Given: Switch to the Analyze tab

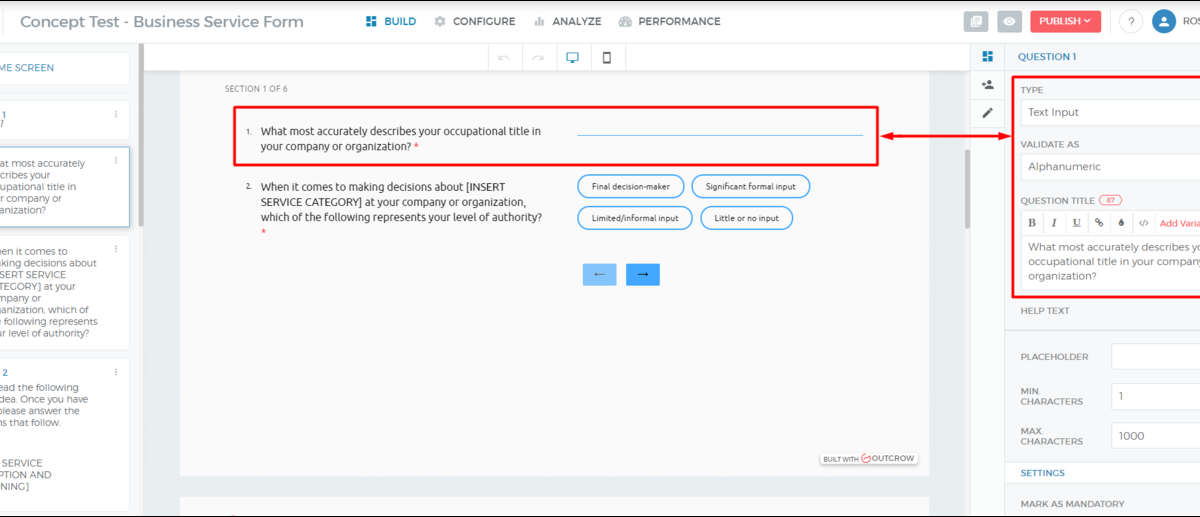Looking at the screenshot, I should coord(568,21).
